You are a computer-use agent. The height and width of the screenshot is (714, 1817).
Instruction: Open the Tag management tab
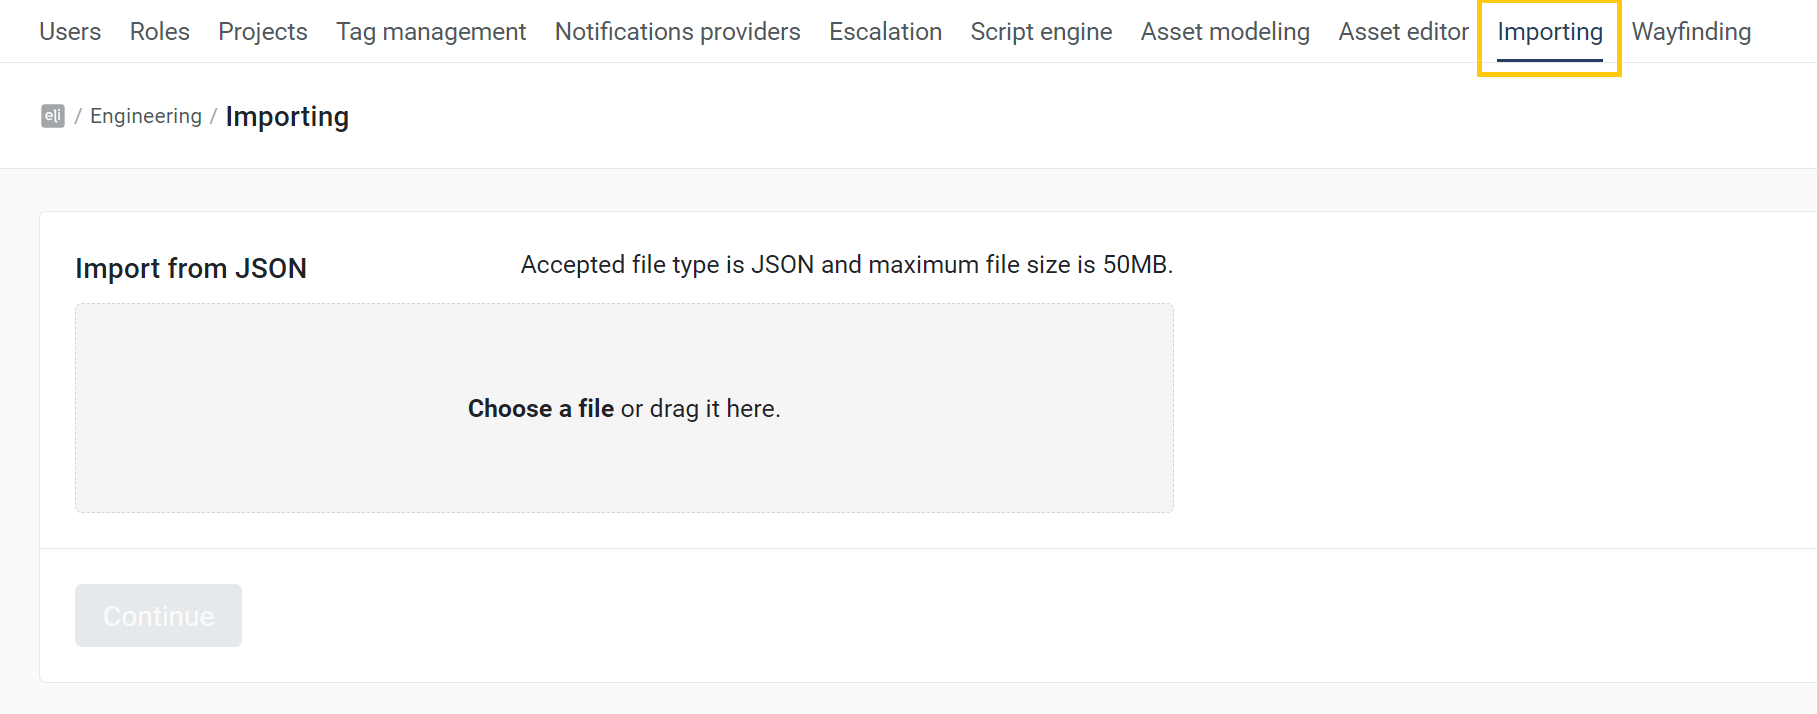pyautogui.click(x=431, y=32)
